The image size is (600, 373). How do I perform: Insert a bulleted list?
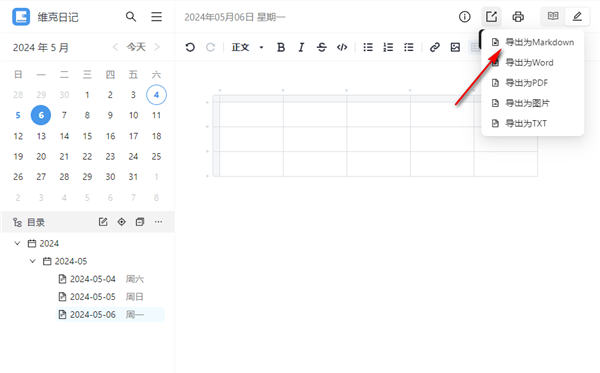tap(368, 47)
